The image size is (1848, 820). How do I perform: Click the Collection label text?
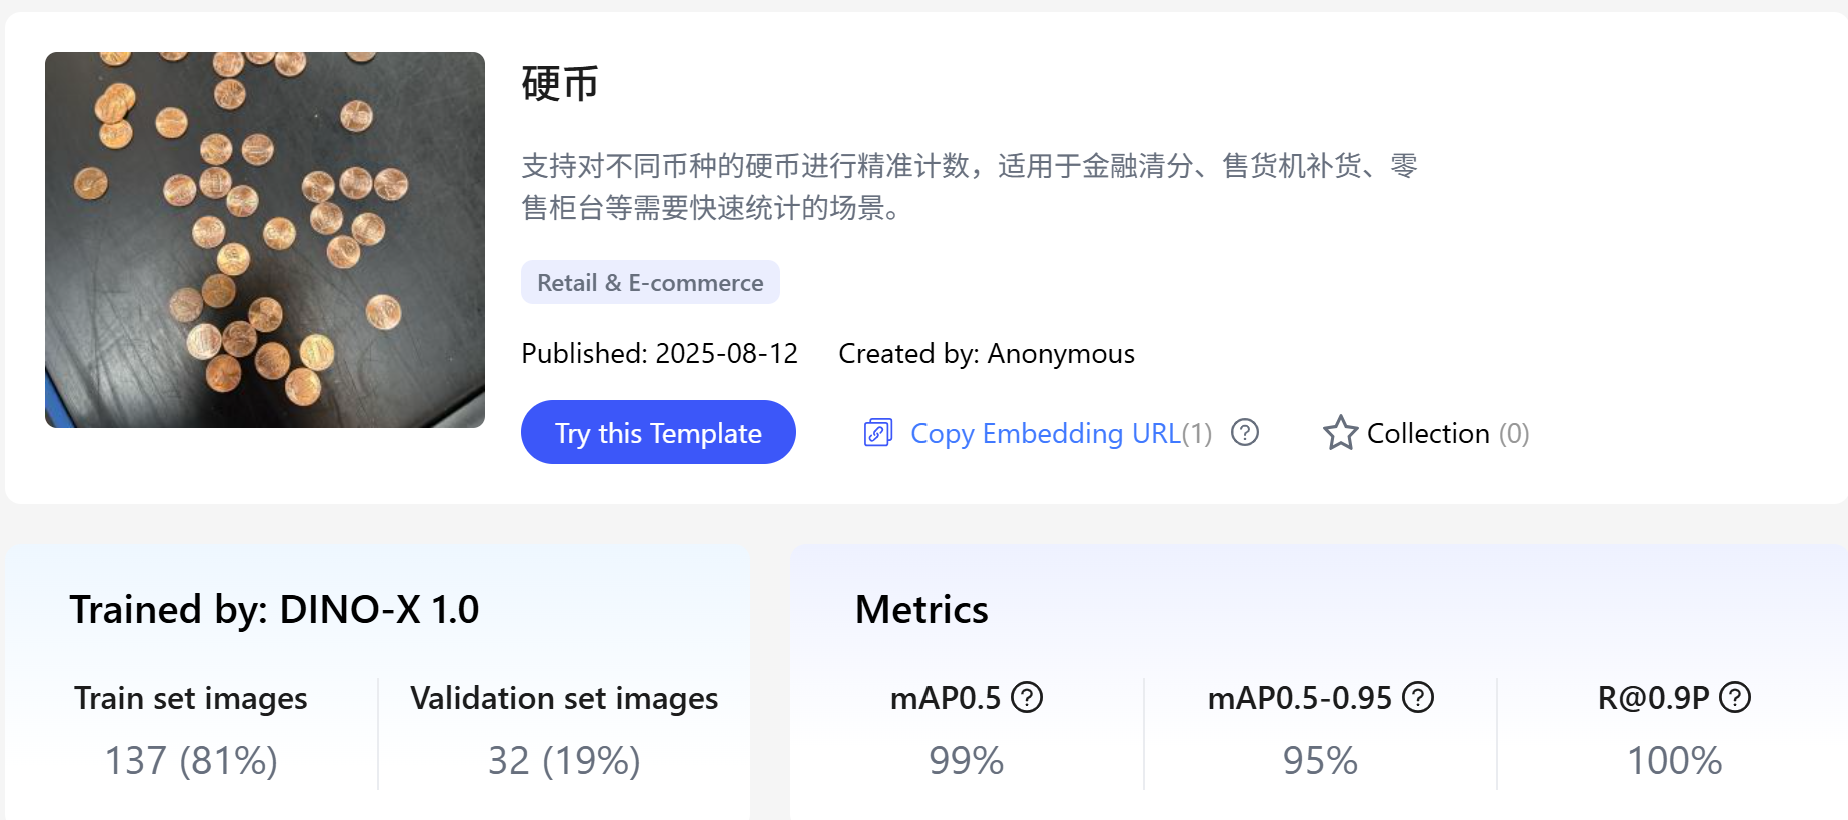[1428, 433]
